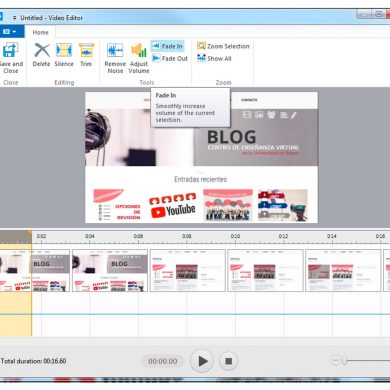This screenshot has width=390, height=390.
Task: Open the blue application menu dropdown
Action: pyautogui.click(x=10, y=32)
